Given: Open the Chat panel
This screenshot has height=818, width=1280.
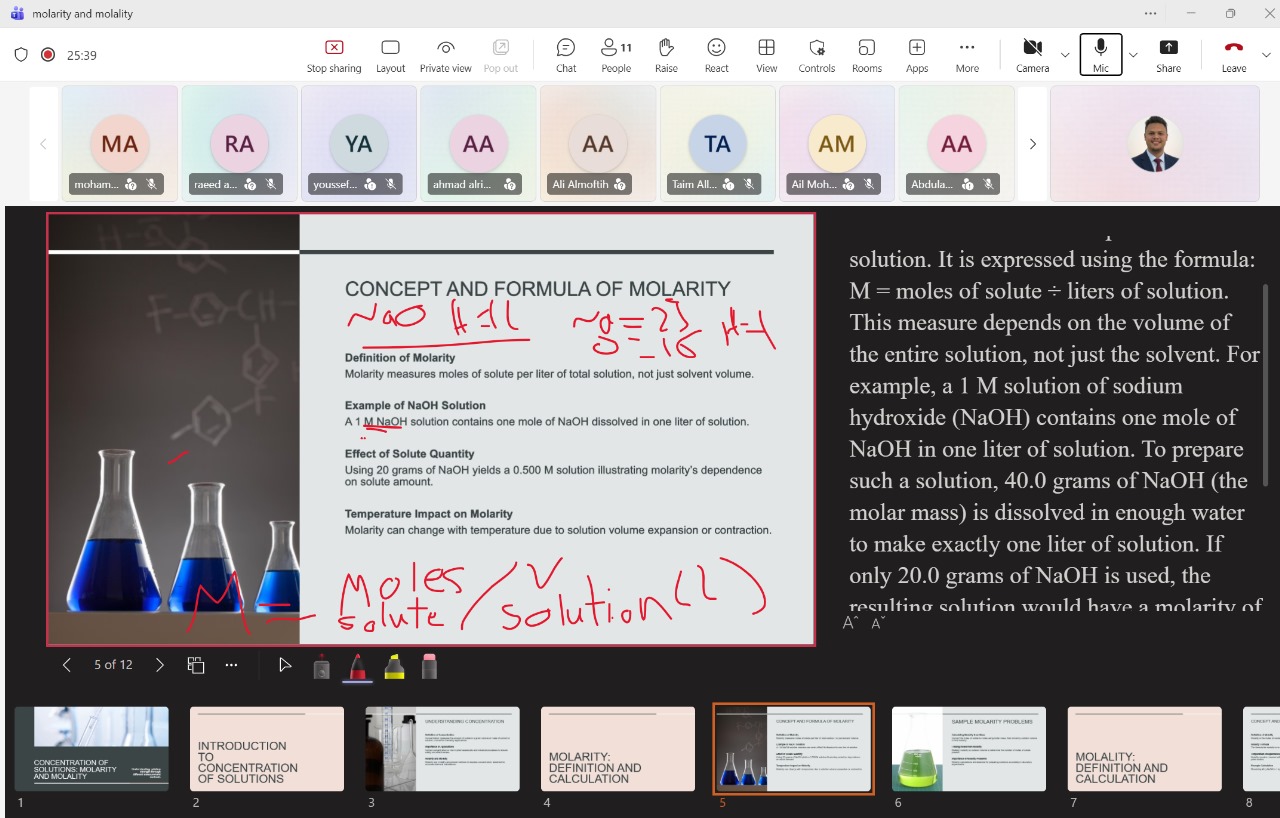Looking at the screenshot, I should [x=566, y=55].
